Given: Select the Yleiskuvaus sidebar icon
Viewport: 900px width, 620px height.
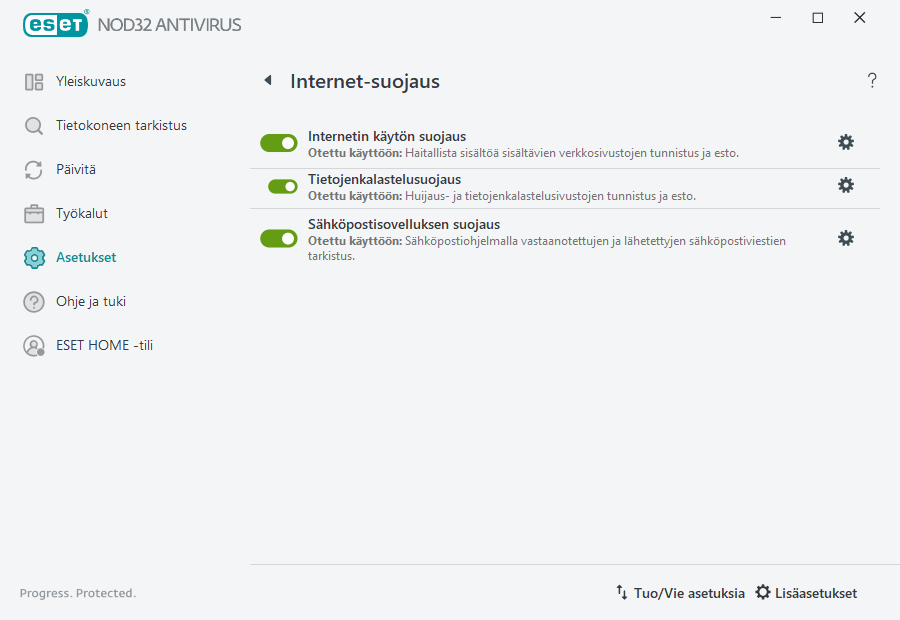Looking at the screenshot, I should click(x=33, y=82).
